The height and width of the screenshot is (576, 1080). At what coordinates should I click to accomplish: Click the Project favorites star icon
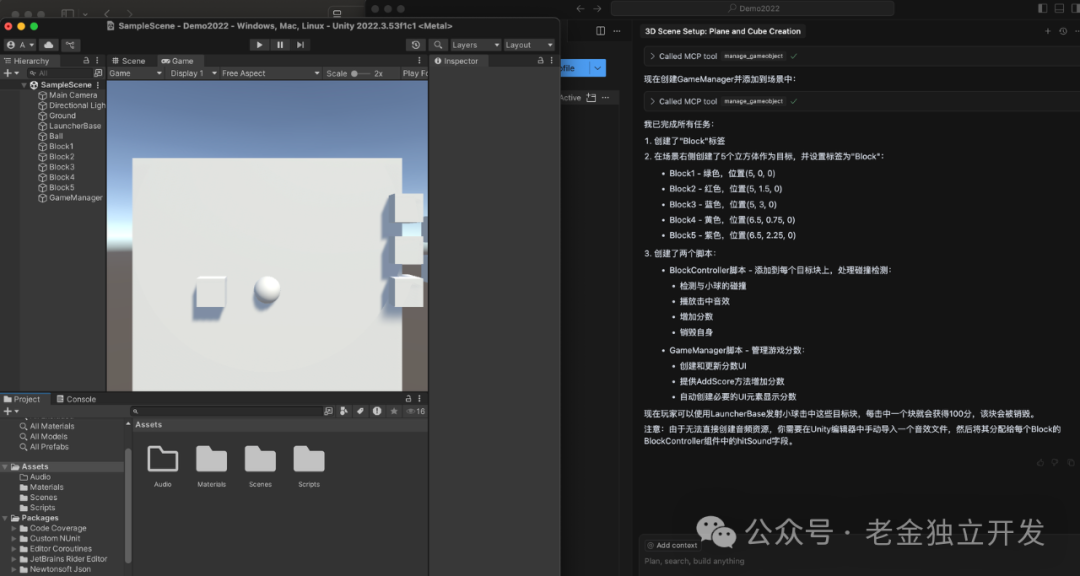tap(393, 411)
